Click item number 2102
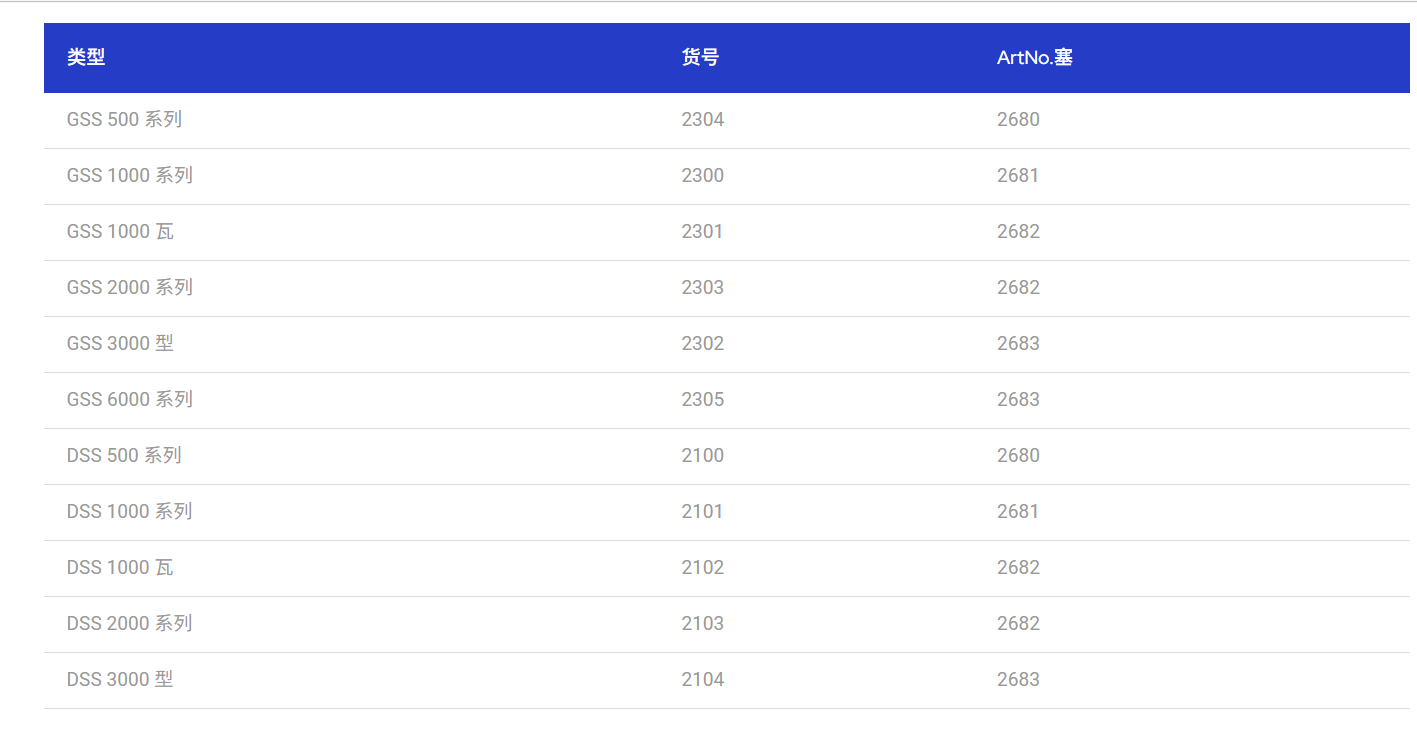1417x734 pixels. point(702,568)
